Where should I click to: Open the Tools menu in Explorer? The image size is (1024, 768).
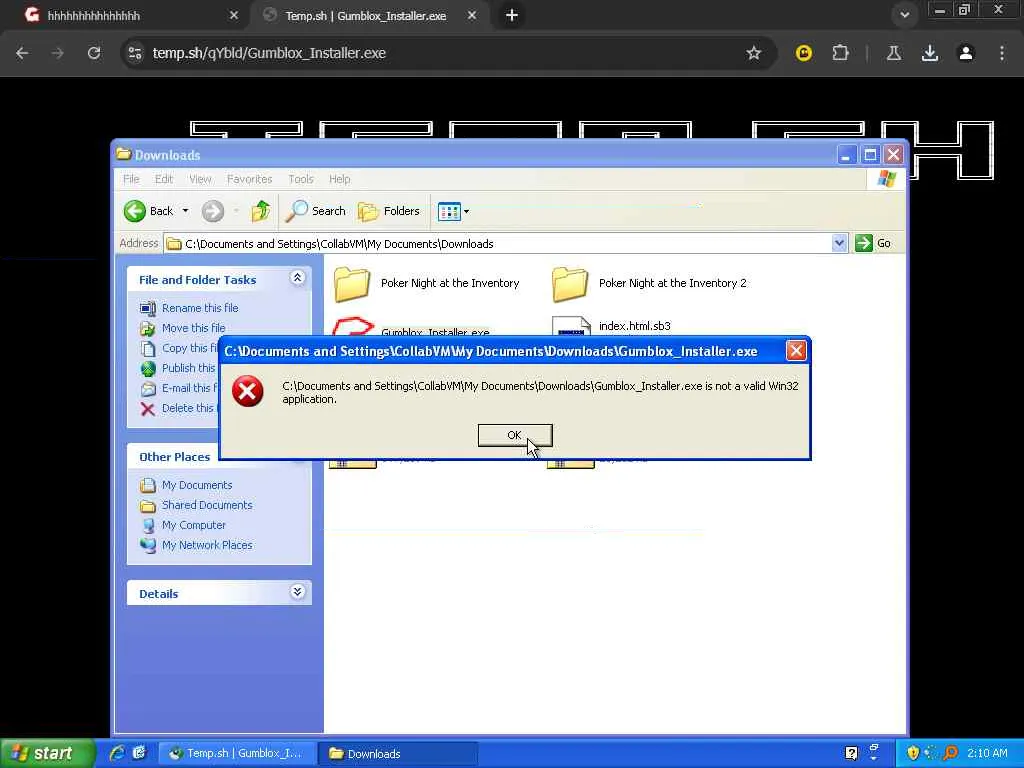point(301,179)
